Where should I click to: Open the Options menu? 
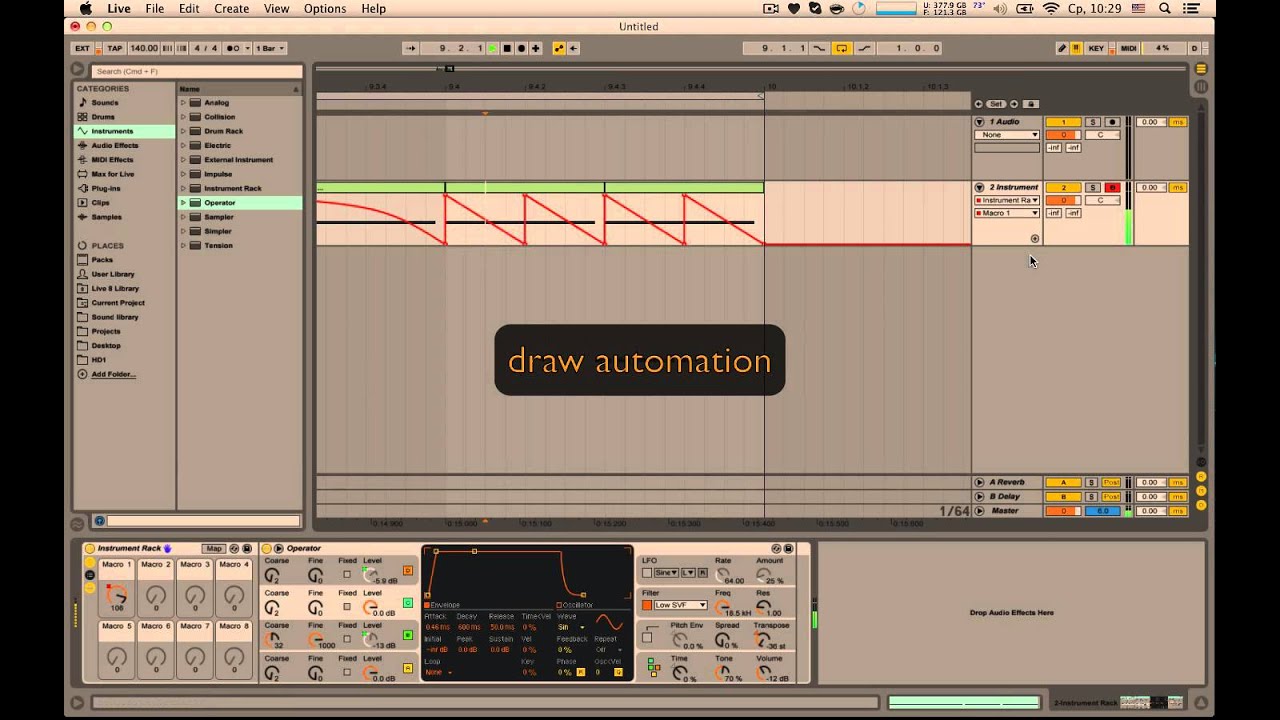point(325,9)
